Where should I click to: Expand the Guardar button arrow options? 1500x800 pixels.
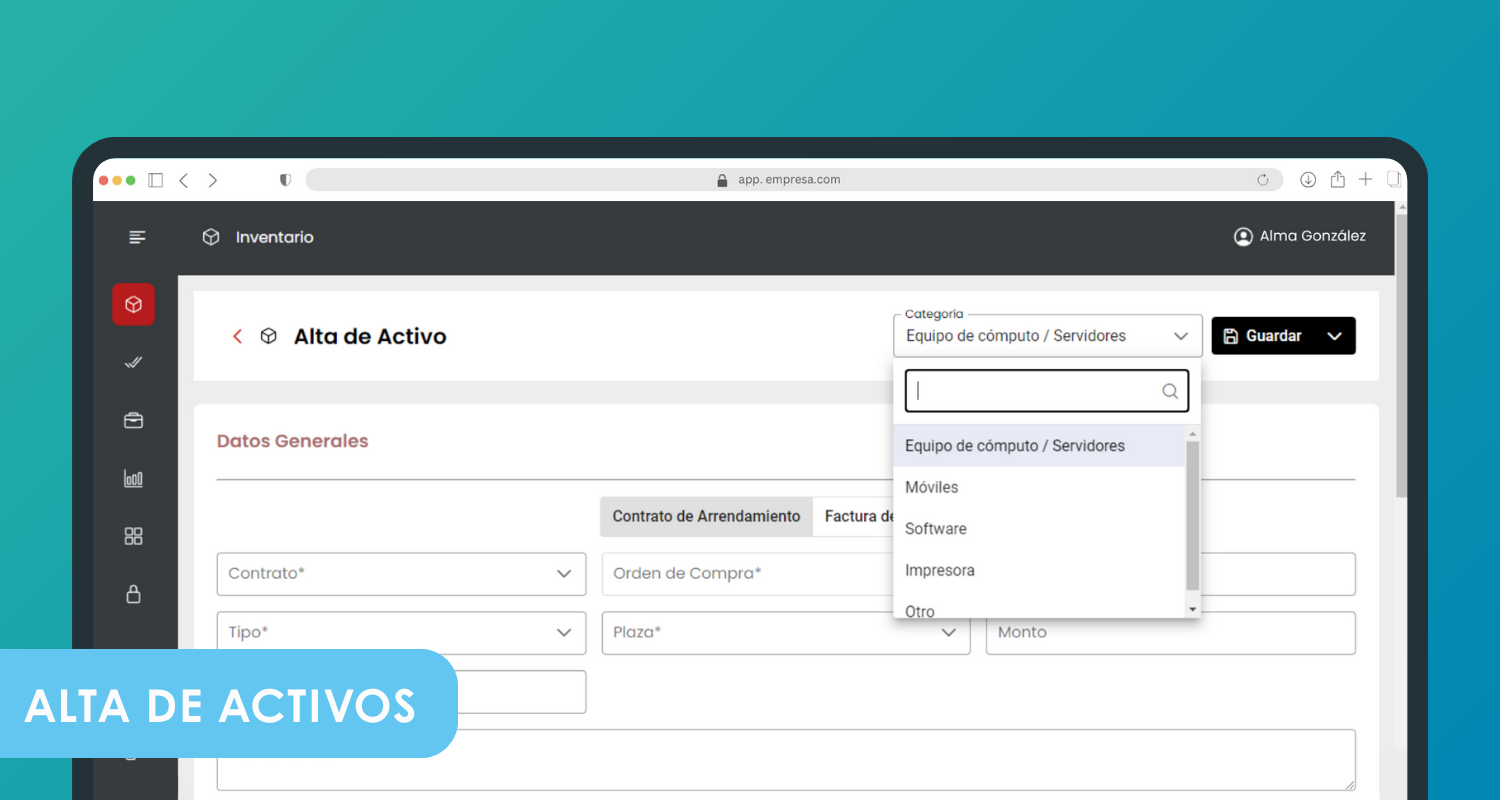coord(1334,336)
